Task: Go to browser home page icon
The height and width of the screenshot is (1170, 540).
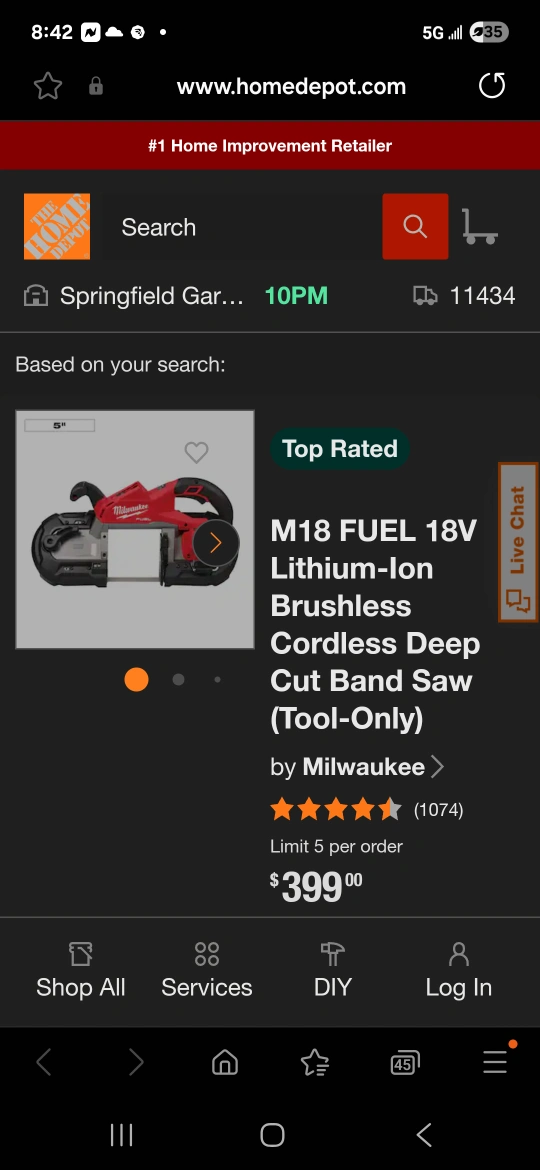Action: click(225, 1062)
